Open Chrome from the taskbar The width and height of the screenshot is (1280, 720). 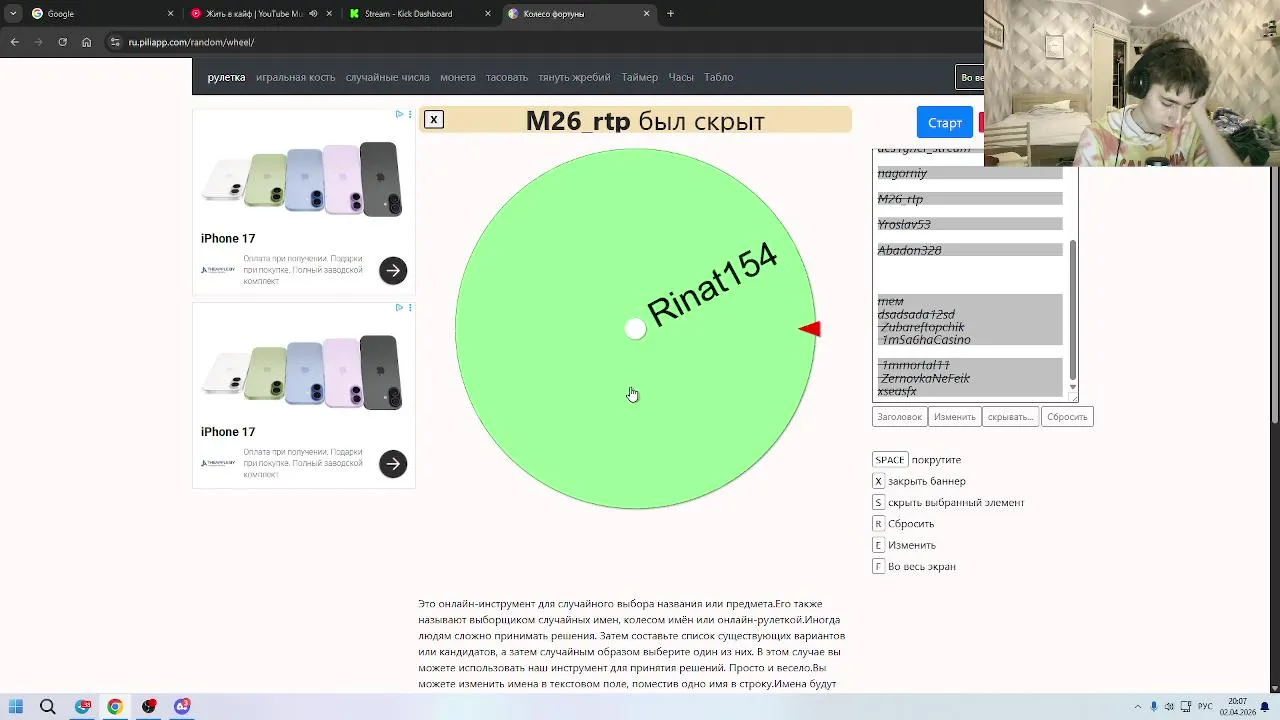[115, 707]
